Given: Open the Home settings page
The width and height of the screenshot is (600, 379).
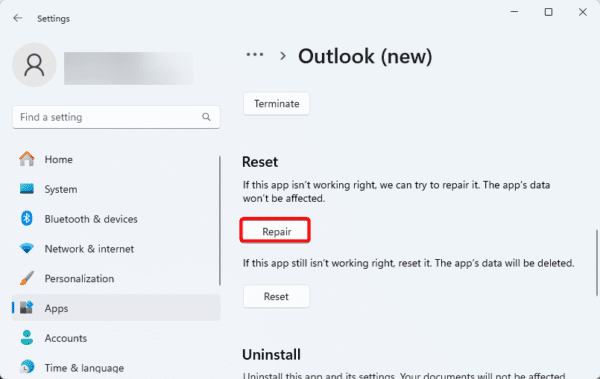Looking at the screenshot, I should (x=116, y=159).
